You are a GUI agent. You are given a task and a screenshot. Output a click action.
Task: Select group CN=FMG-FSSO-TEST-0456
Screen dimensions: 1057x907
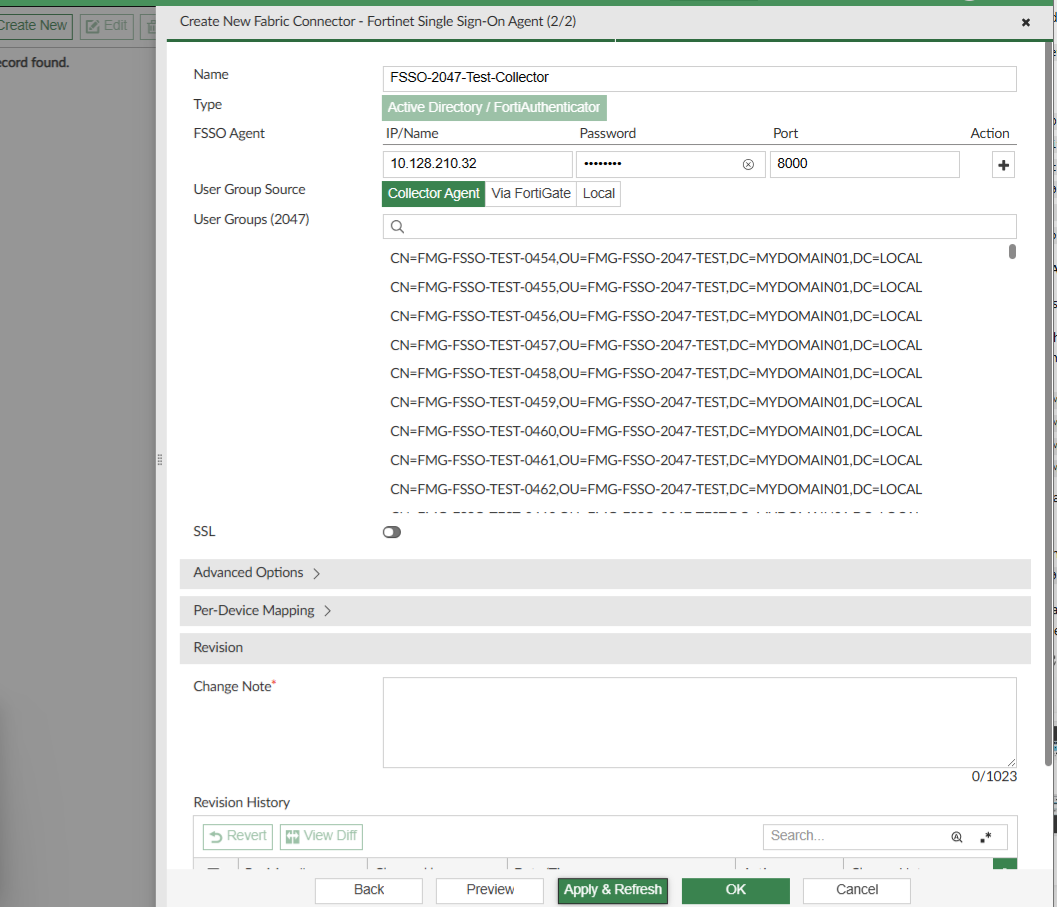(x=656, y=316)
